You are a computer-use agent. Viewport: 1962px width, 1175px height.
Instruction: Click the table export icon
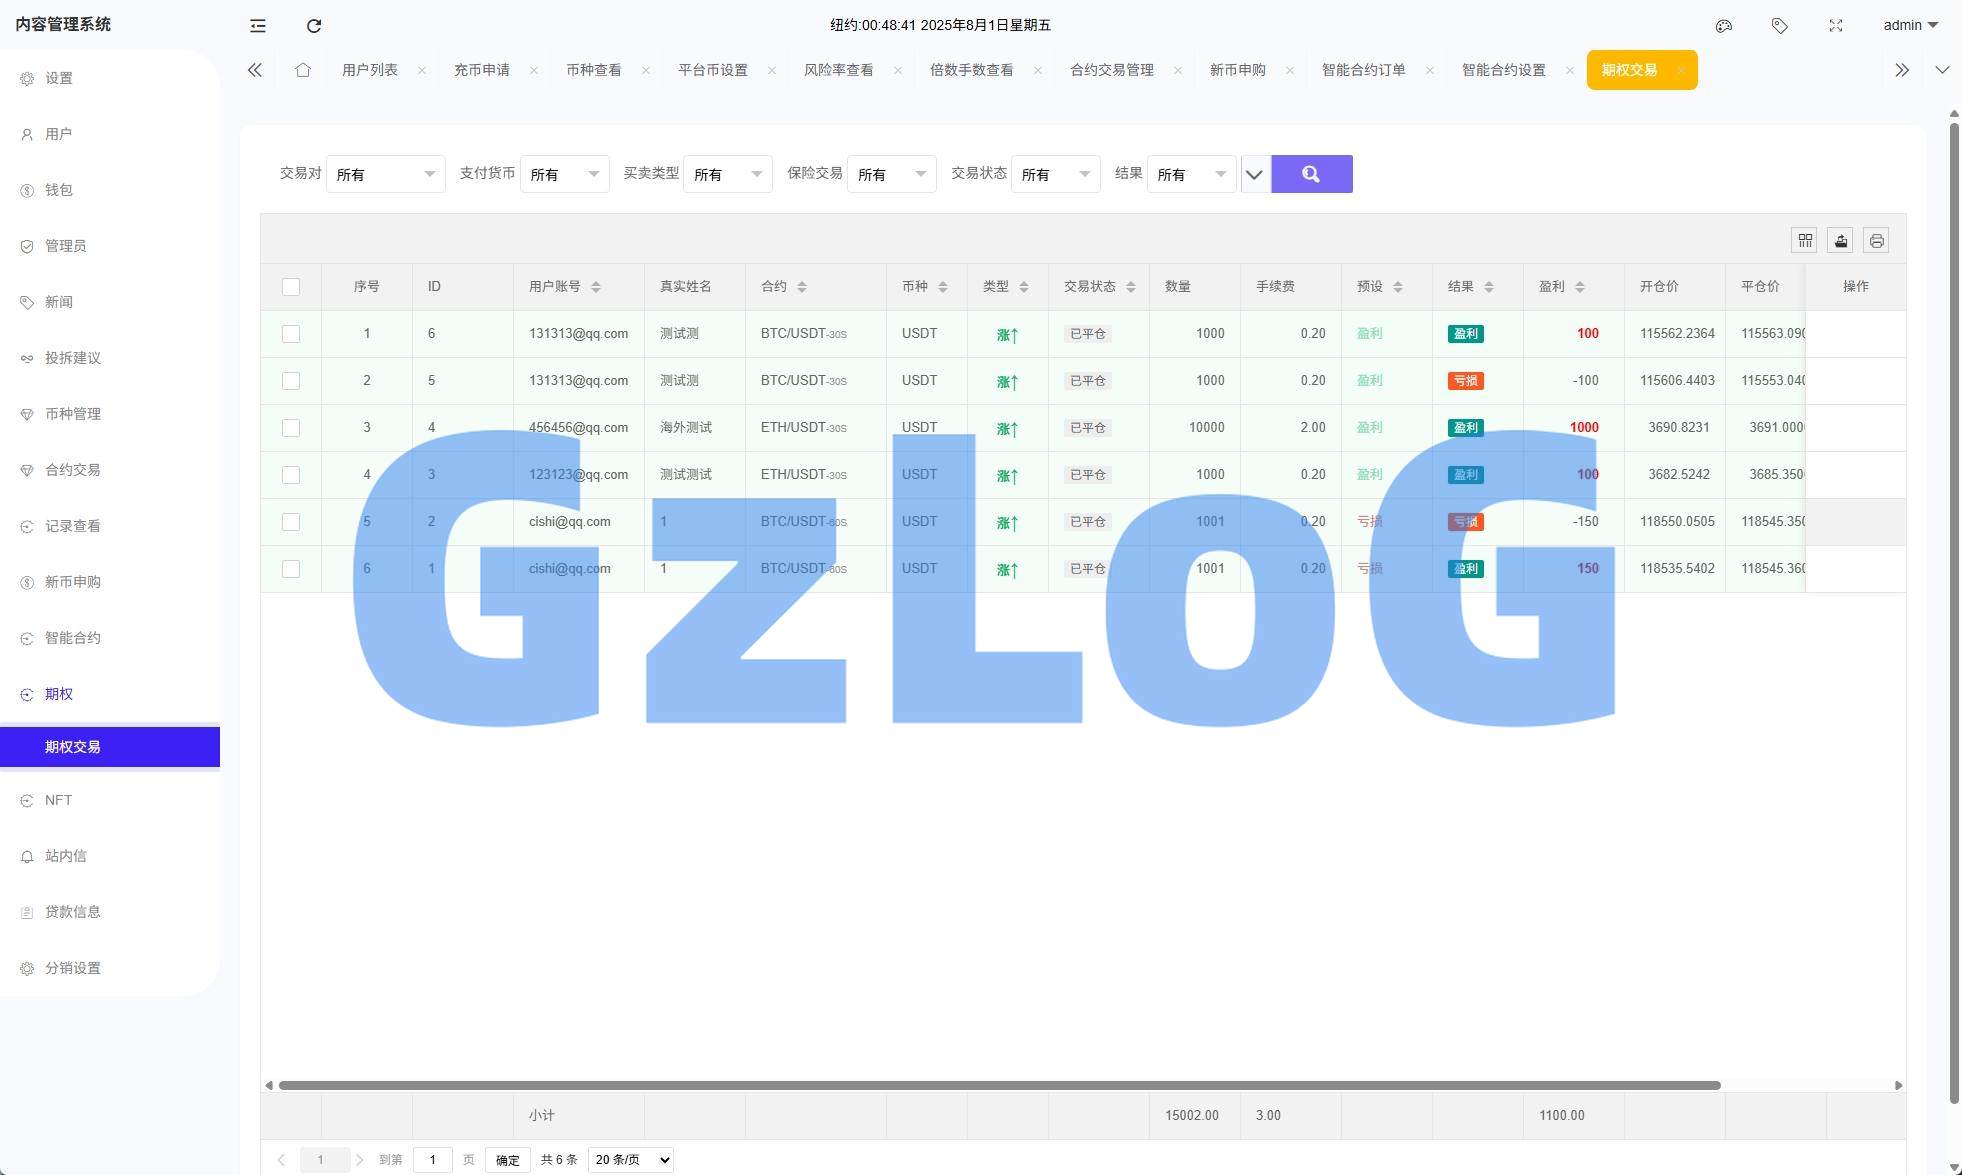pyautogui.click(x=1841, y=241)
